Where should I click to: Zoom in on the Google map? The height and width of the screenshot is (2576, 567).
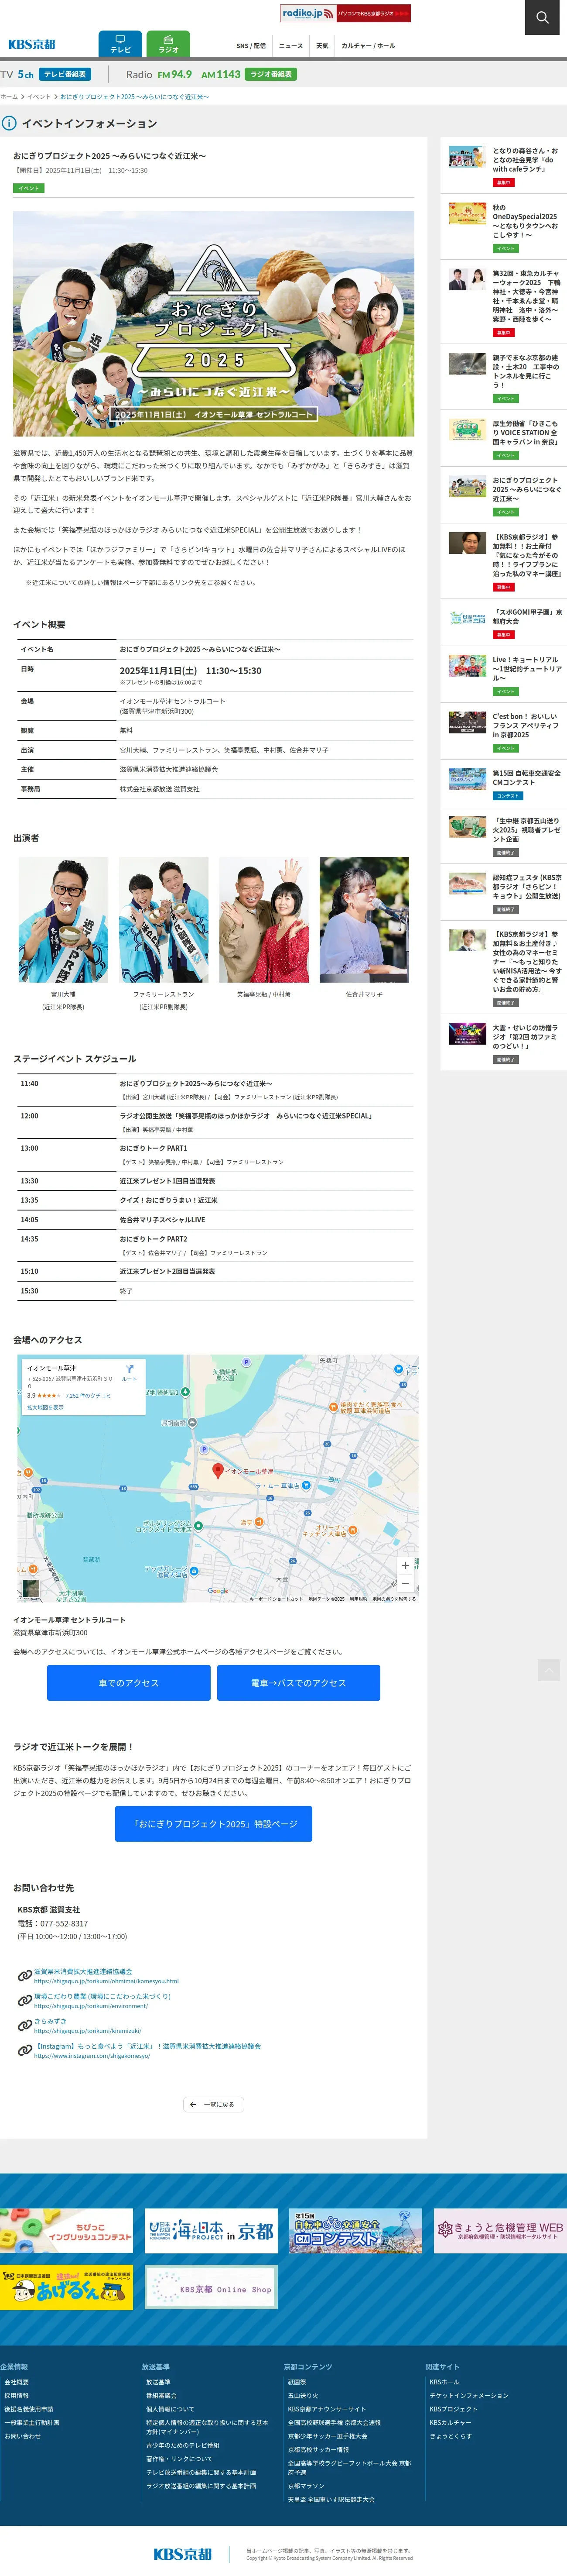click(405, 1565)
